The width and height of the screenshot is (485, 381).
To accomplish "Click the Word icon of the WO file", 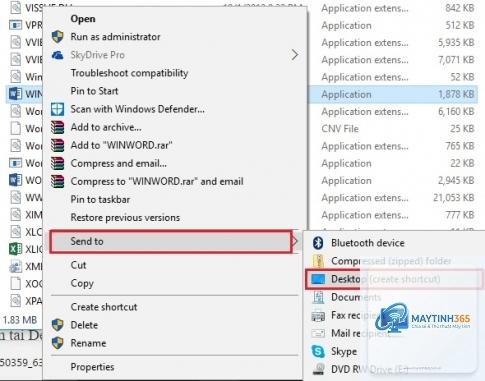I will tap(15, 180).
